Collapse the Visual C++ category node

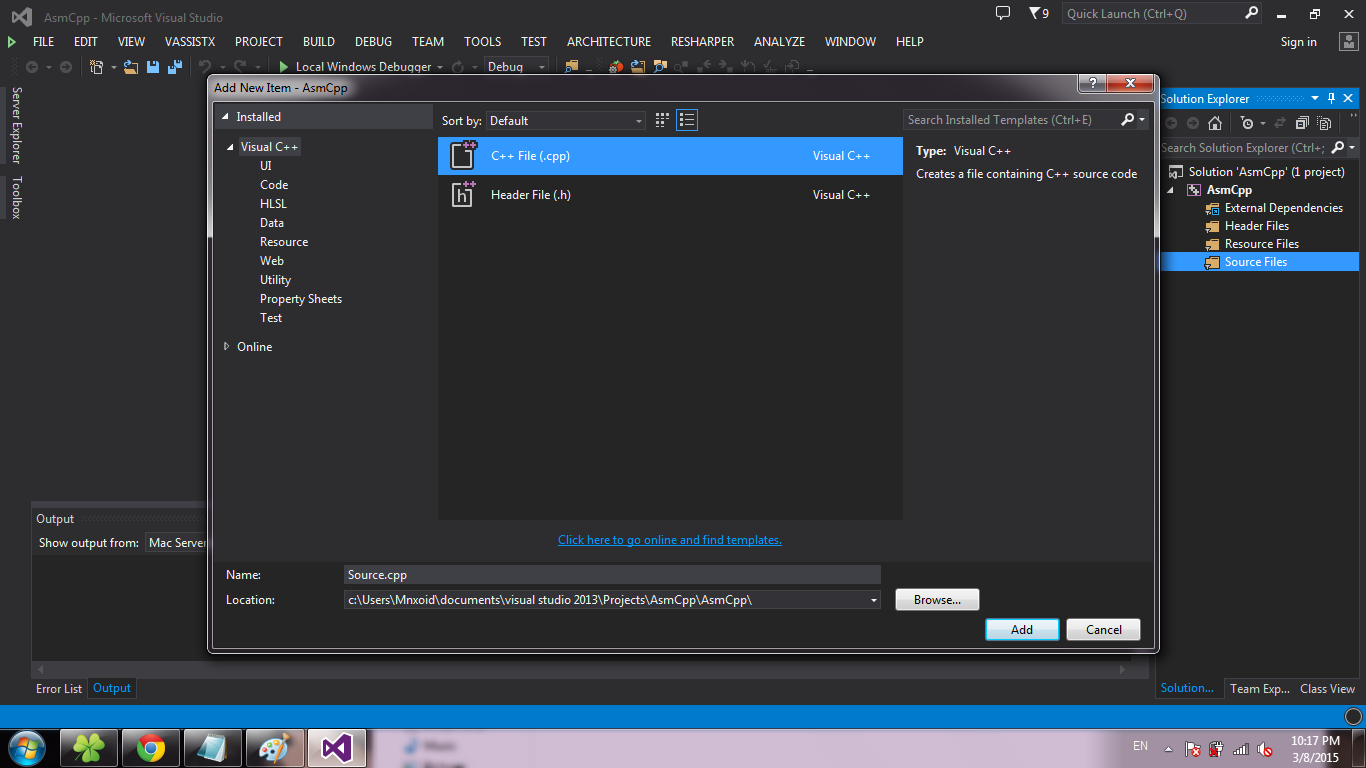232,147
